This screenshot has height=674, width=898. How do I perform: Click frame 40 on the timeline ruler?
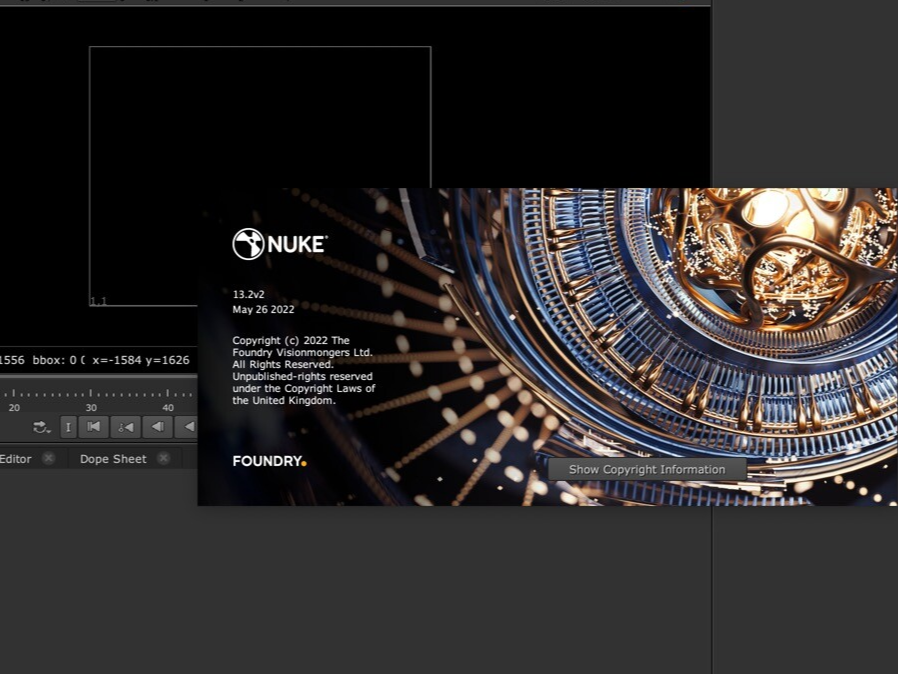click(167, 407)
